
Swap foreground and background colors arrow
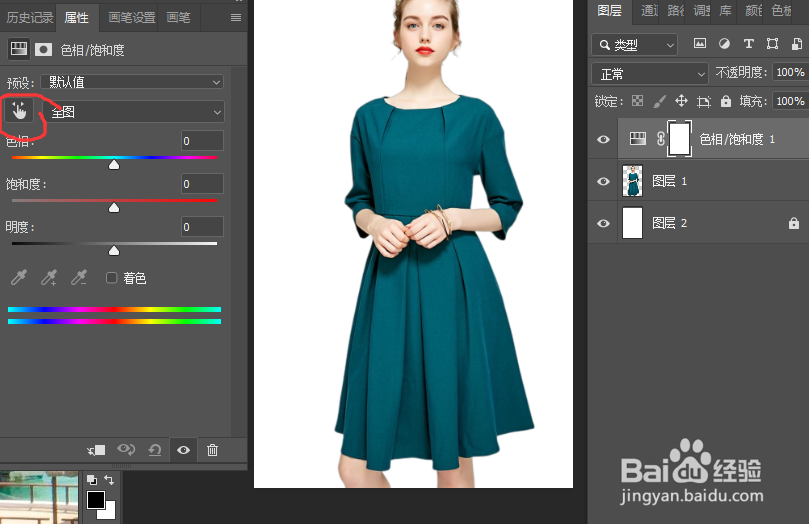(109, 480)
